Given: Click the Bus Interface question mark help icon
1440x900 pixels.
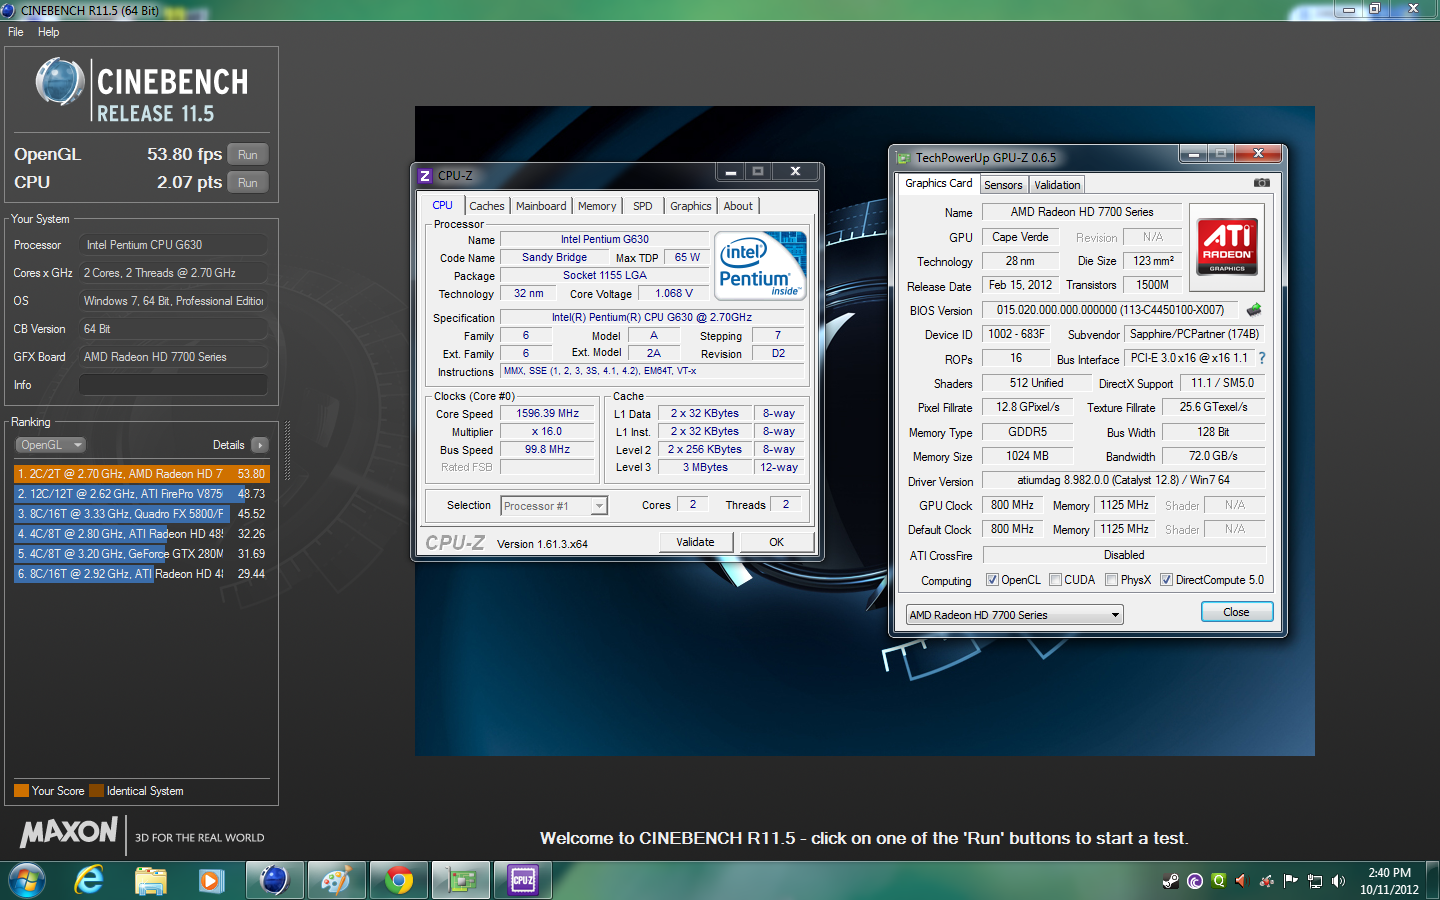Looking at the screenshot, I should (1262, 358).
